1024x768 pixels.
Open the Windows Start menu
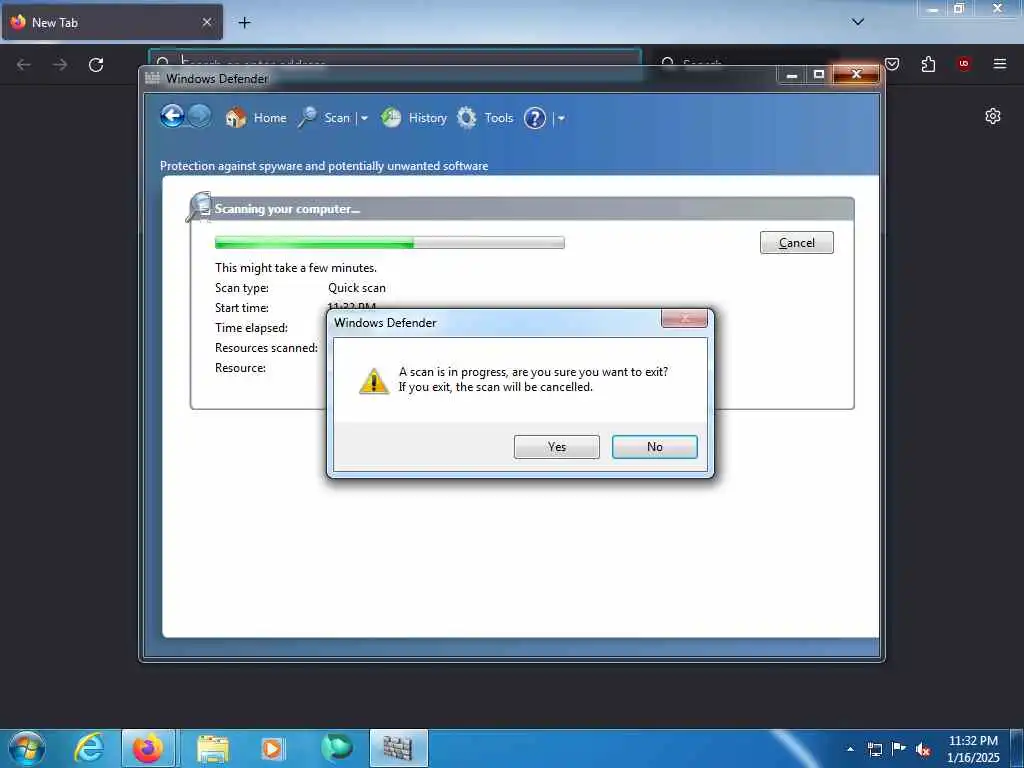(27, 748)
